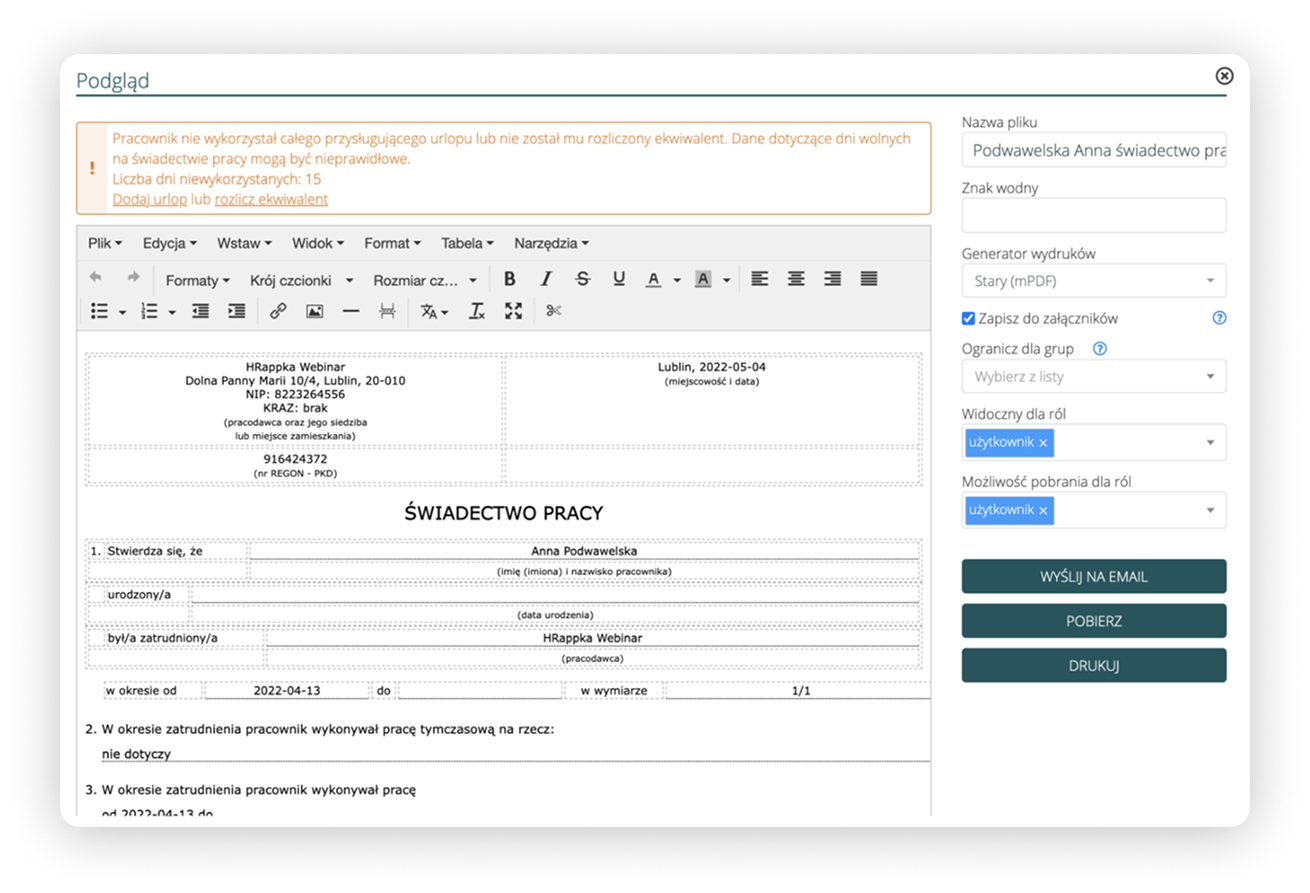Open the Wstaw menu

244,243
